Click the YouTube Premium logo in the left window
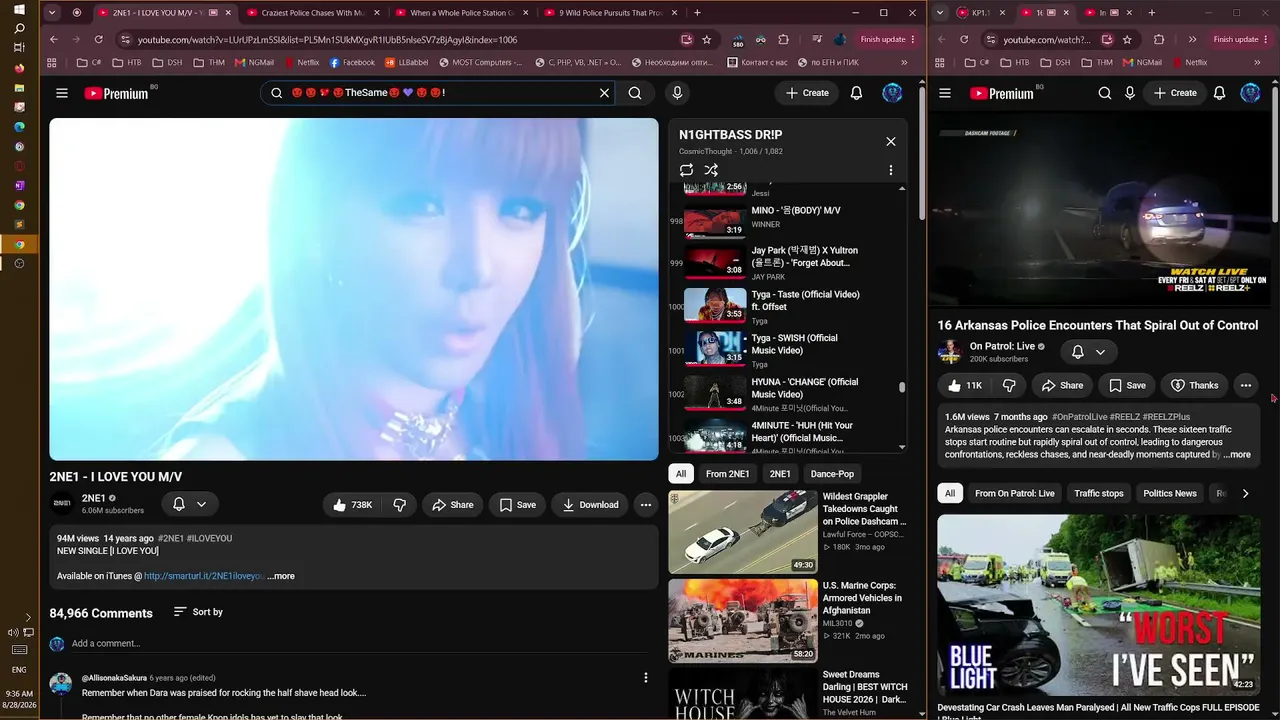The image size is (1280, 720). pyautogui.click(x=116, y=93)
